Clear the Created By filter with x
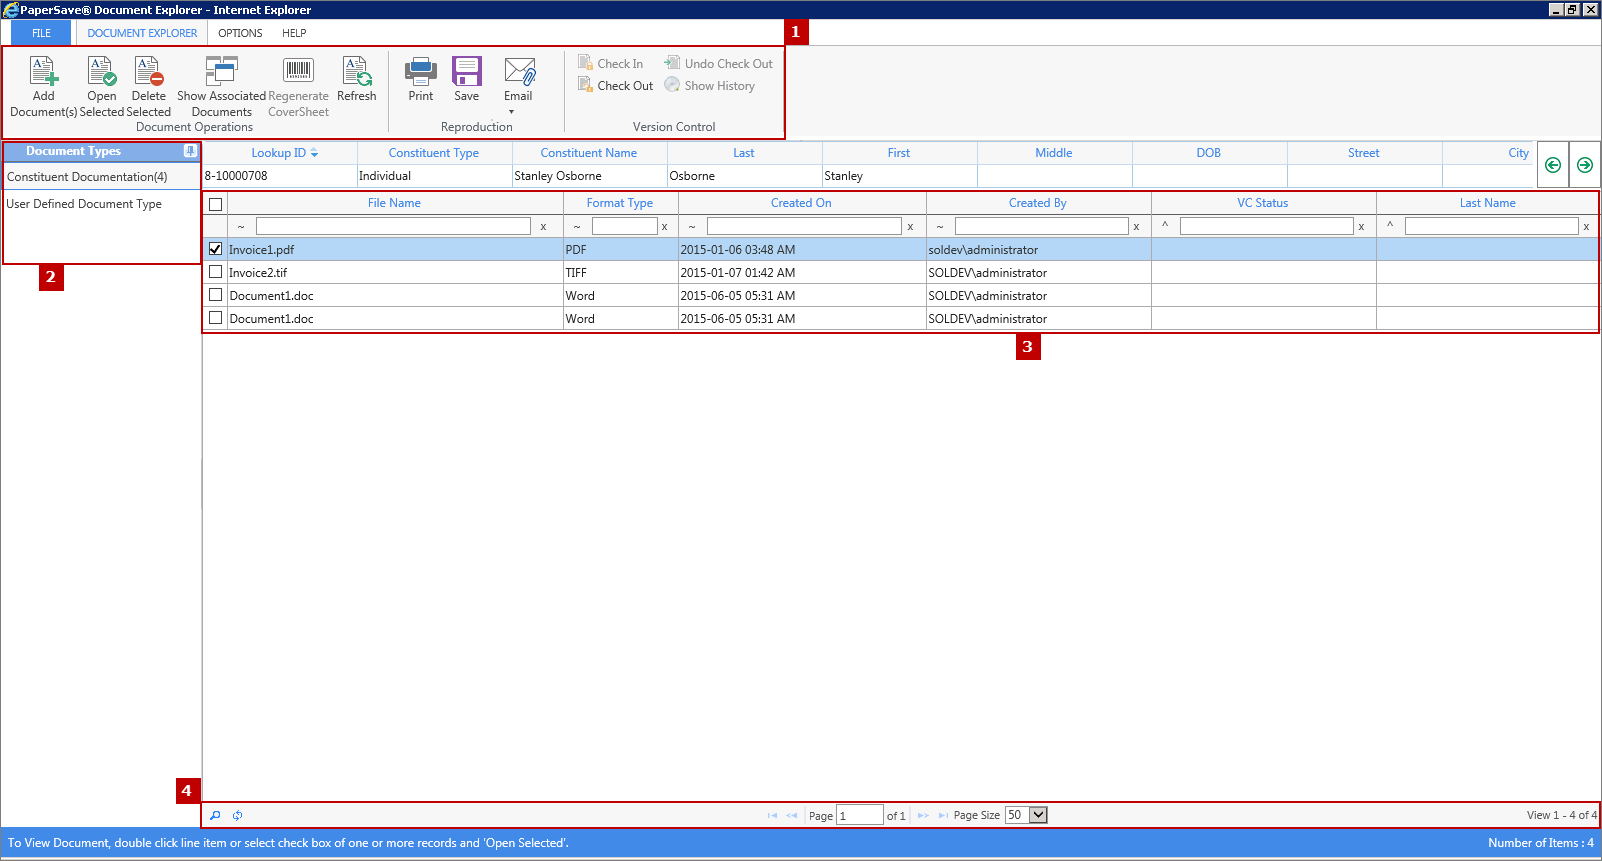This screenshot has width=1602, height=861. tap(1136, 226)
